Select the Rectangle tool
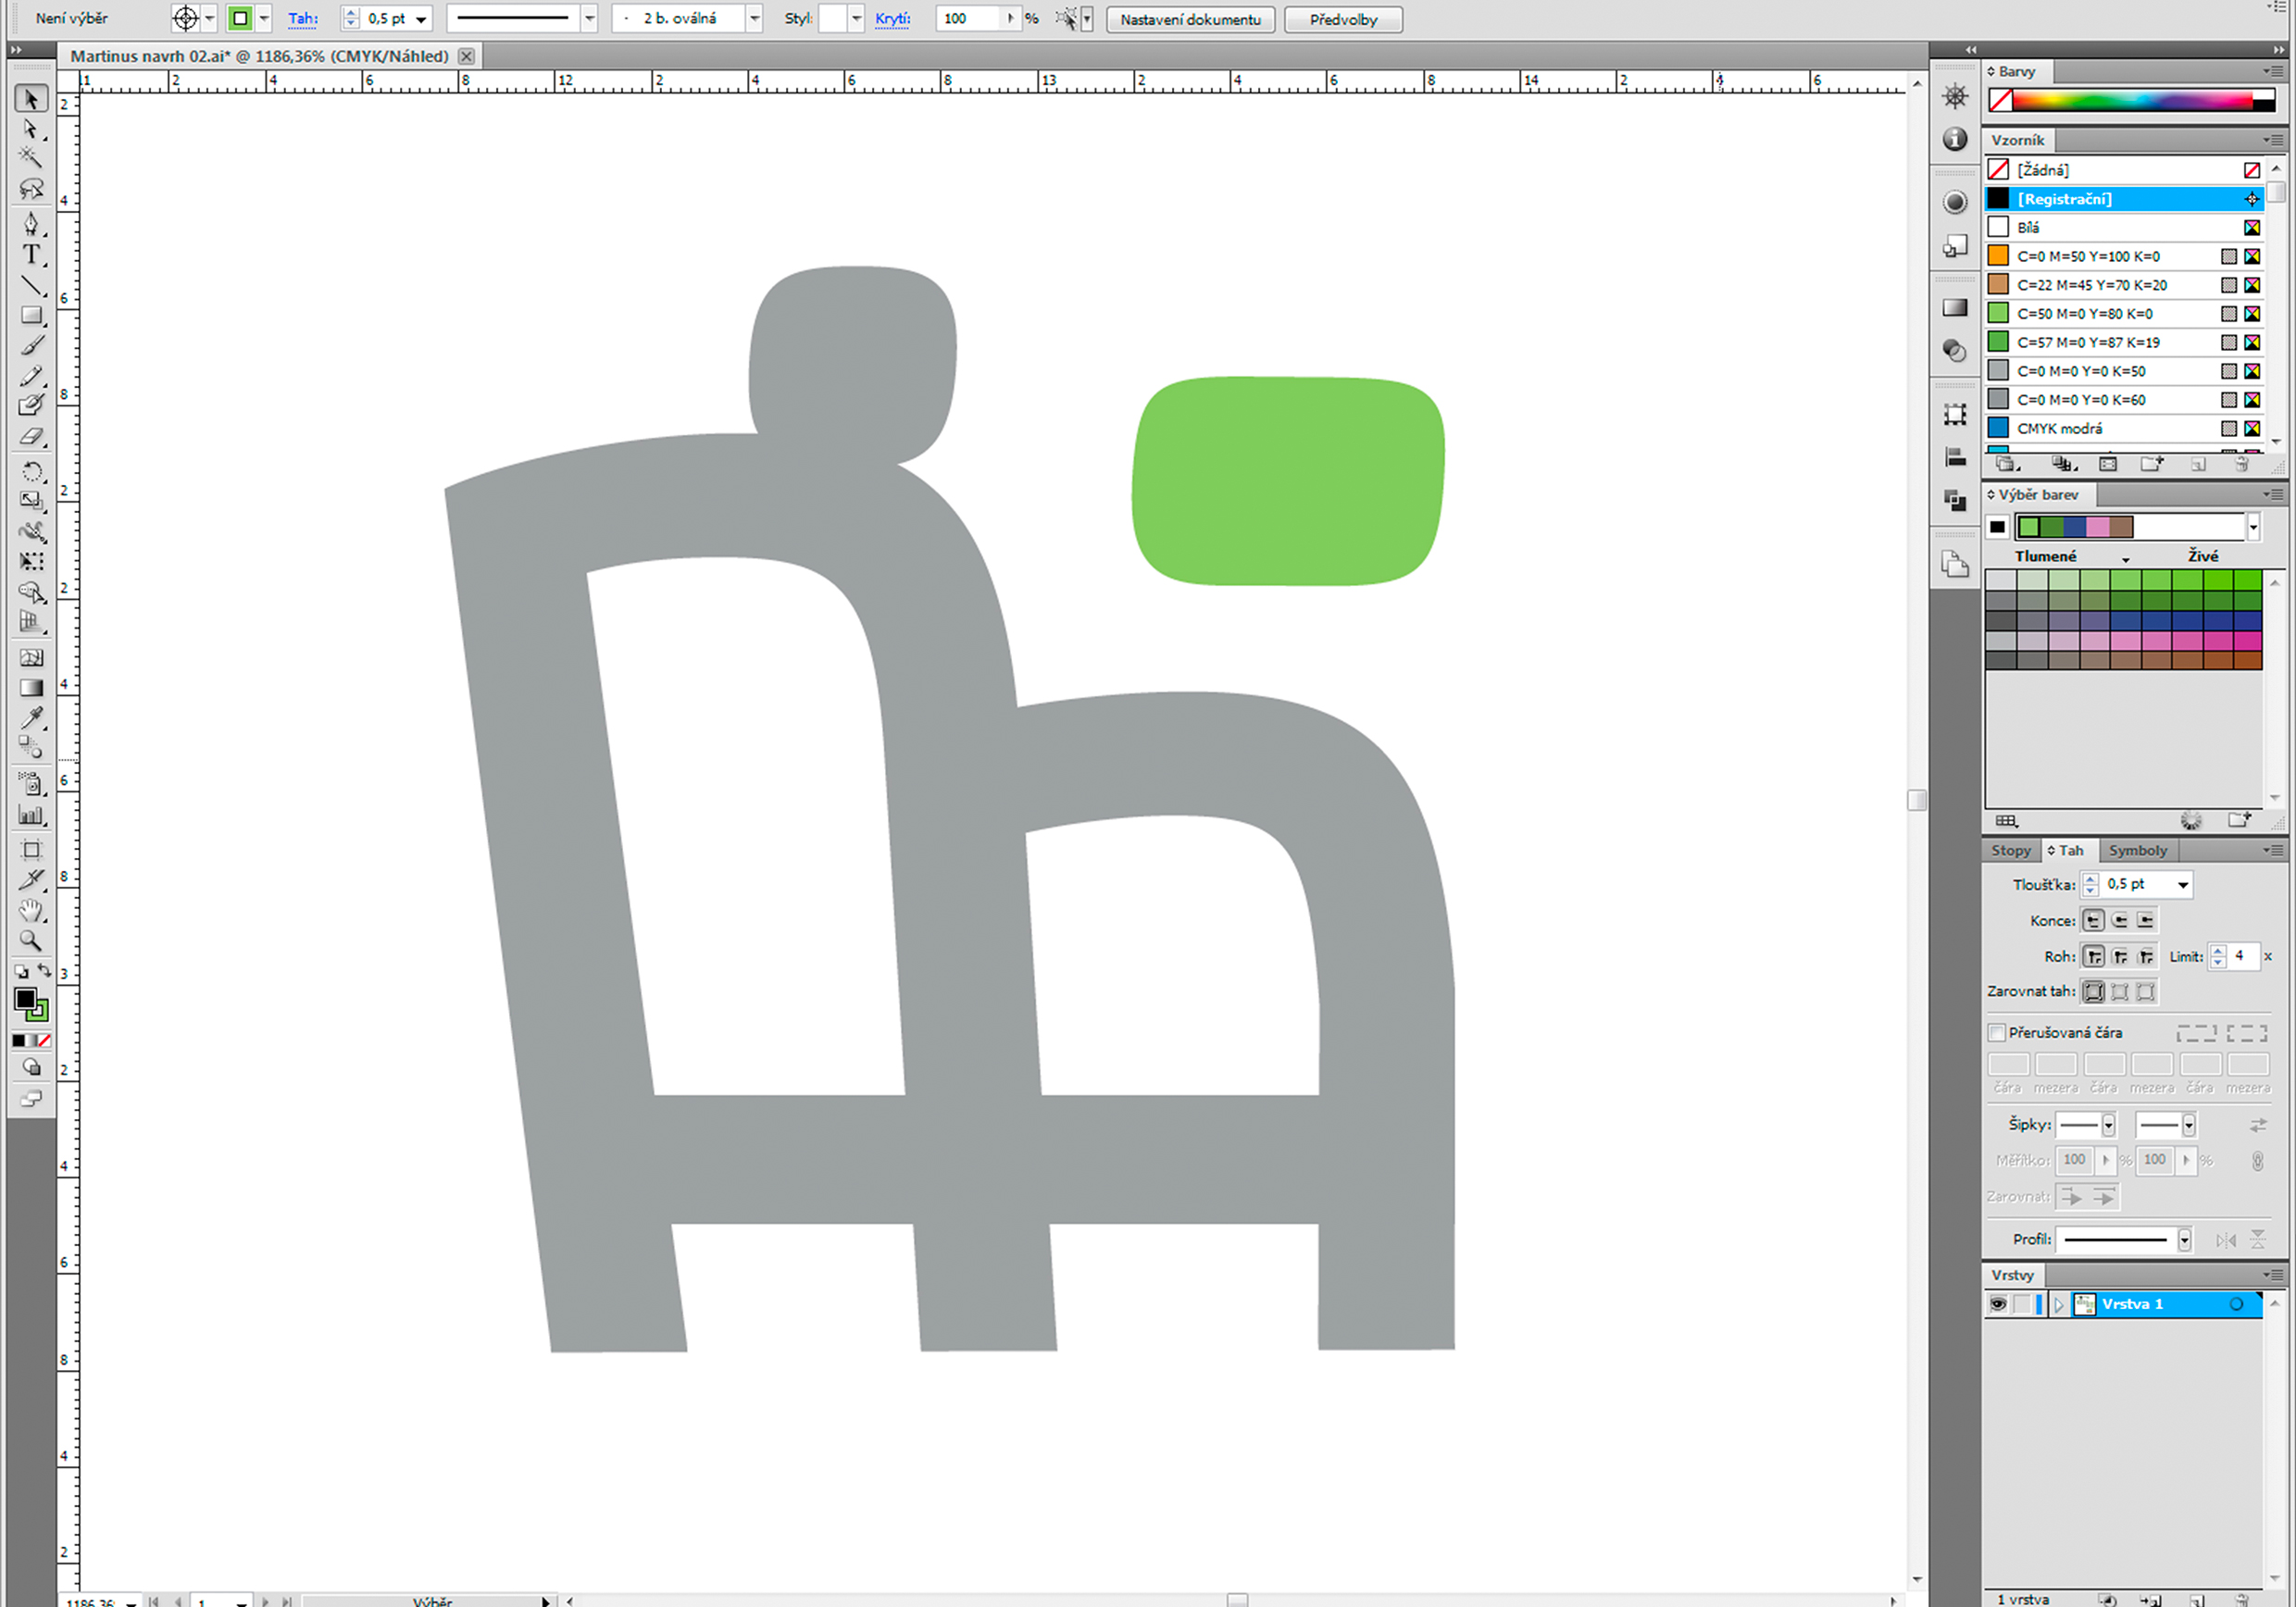This screenshot has width=2296, height=1607. pyautogui.click(x=31, y=316)
